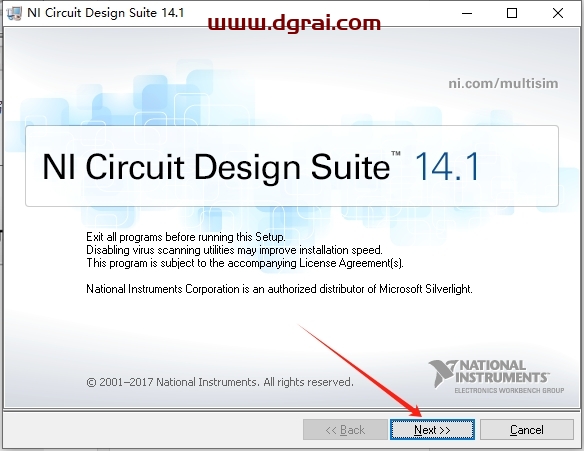Viewport: 584px width, 451px height.
Task: Minimize the NI Circuit Design Suite window
Action: coord(467,13)
